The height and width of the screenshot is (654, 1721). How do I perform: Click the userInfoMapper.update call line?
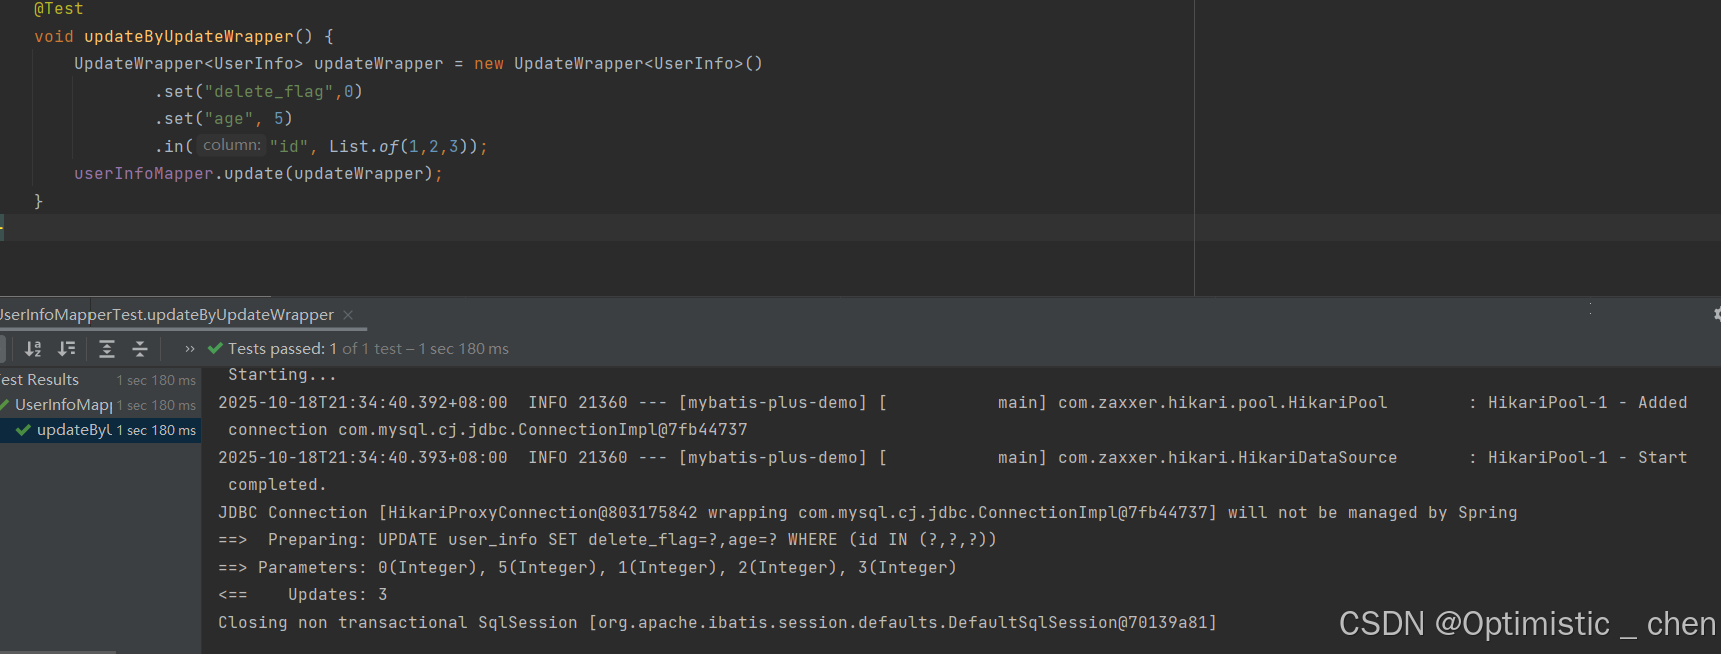point(258,174)
